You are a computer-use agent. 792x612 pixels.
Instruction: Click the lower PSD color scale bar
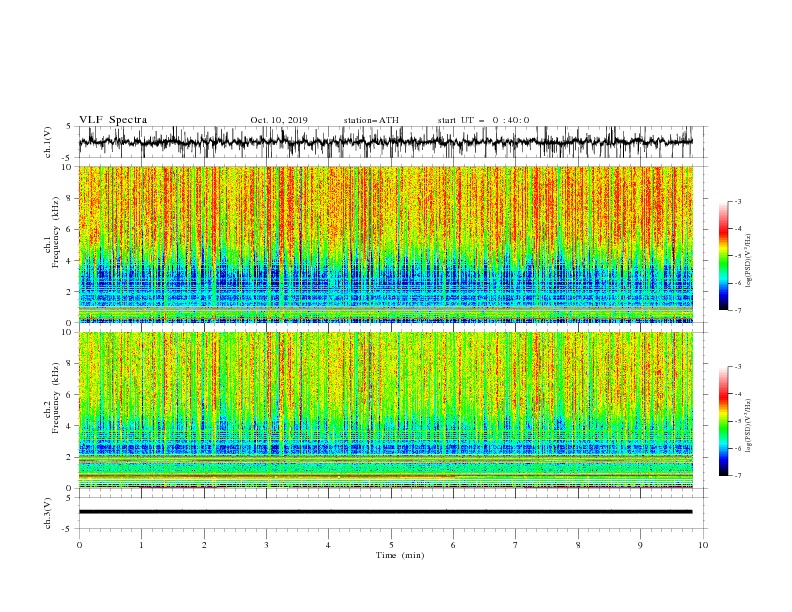pyautogui.click(x=723, y=421)
